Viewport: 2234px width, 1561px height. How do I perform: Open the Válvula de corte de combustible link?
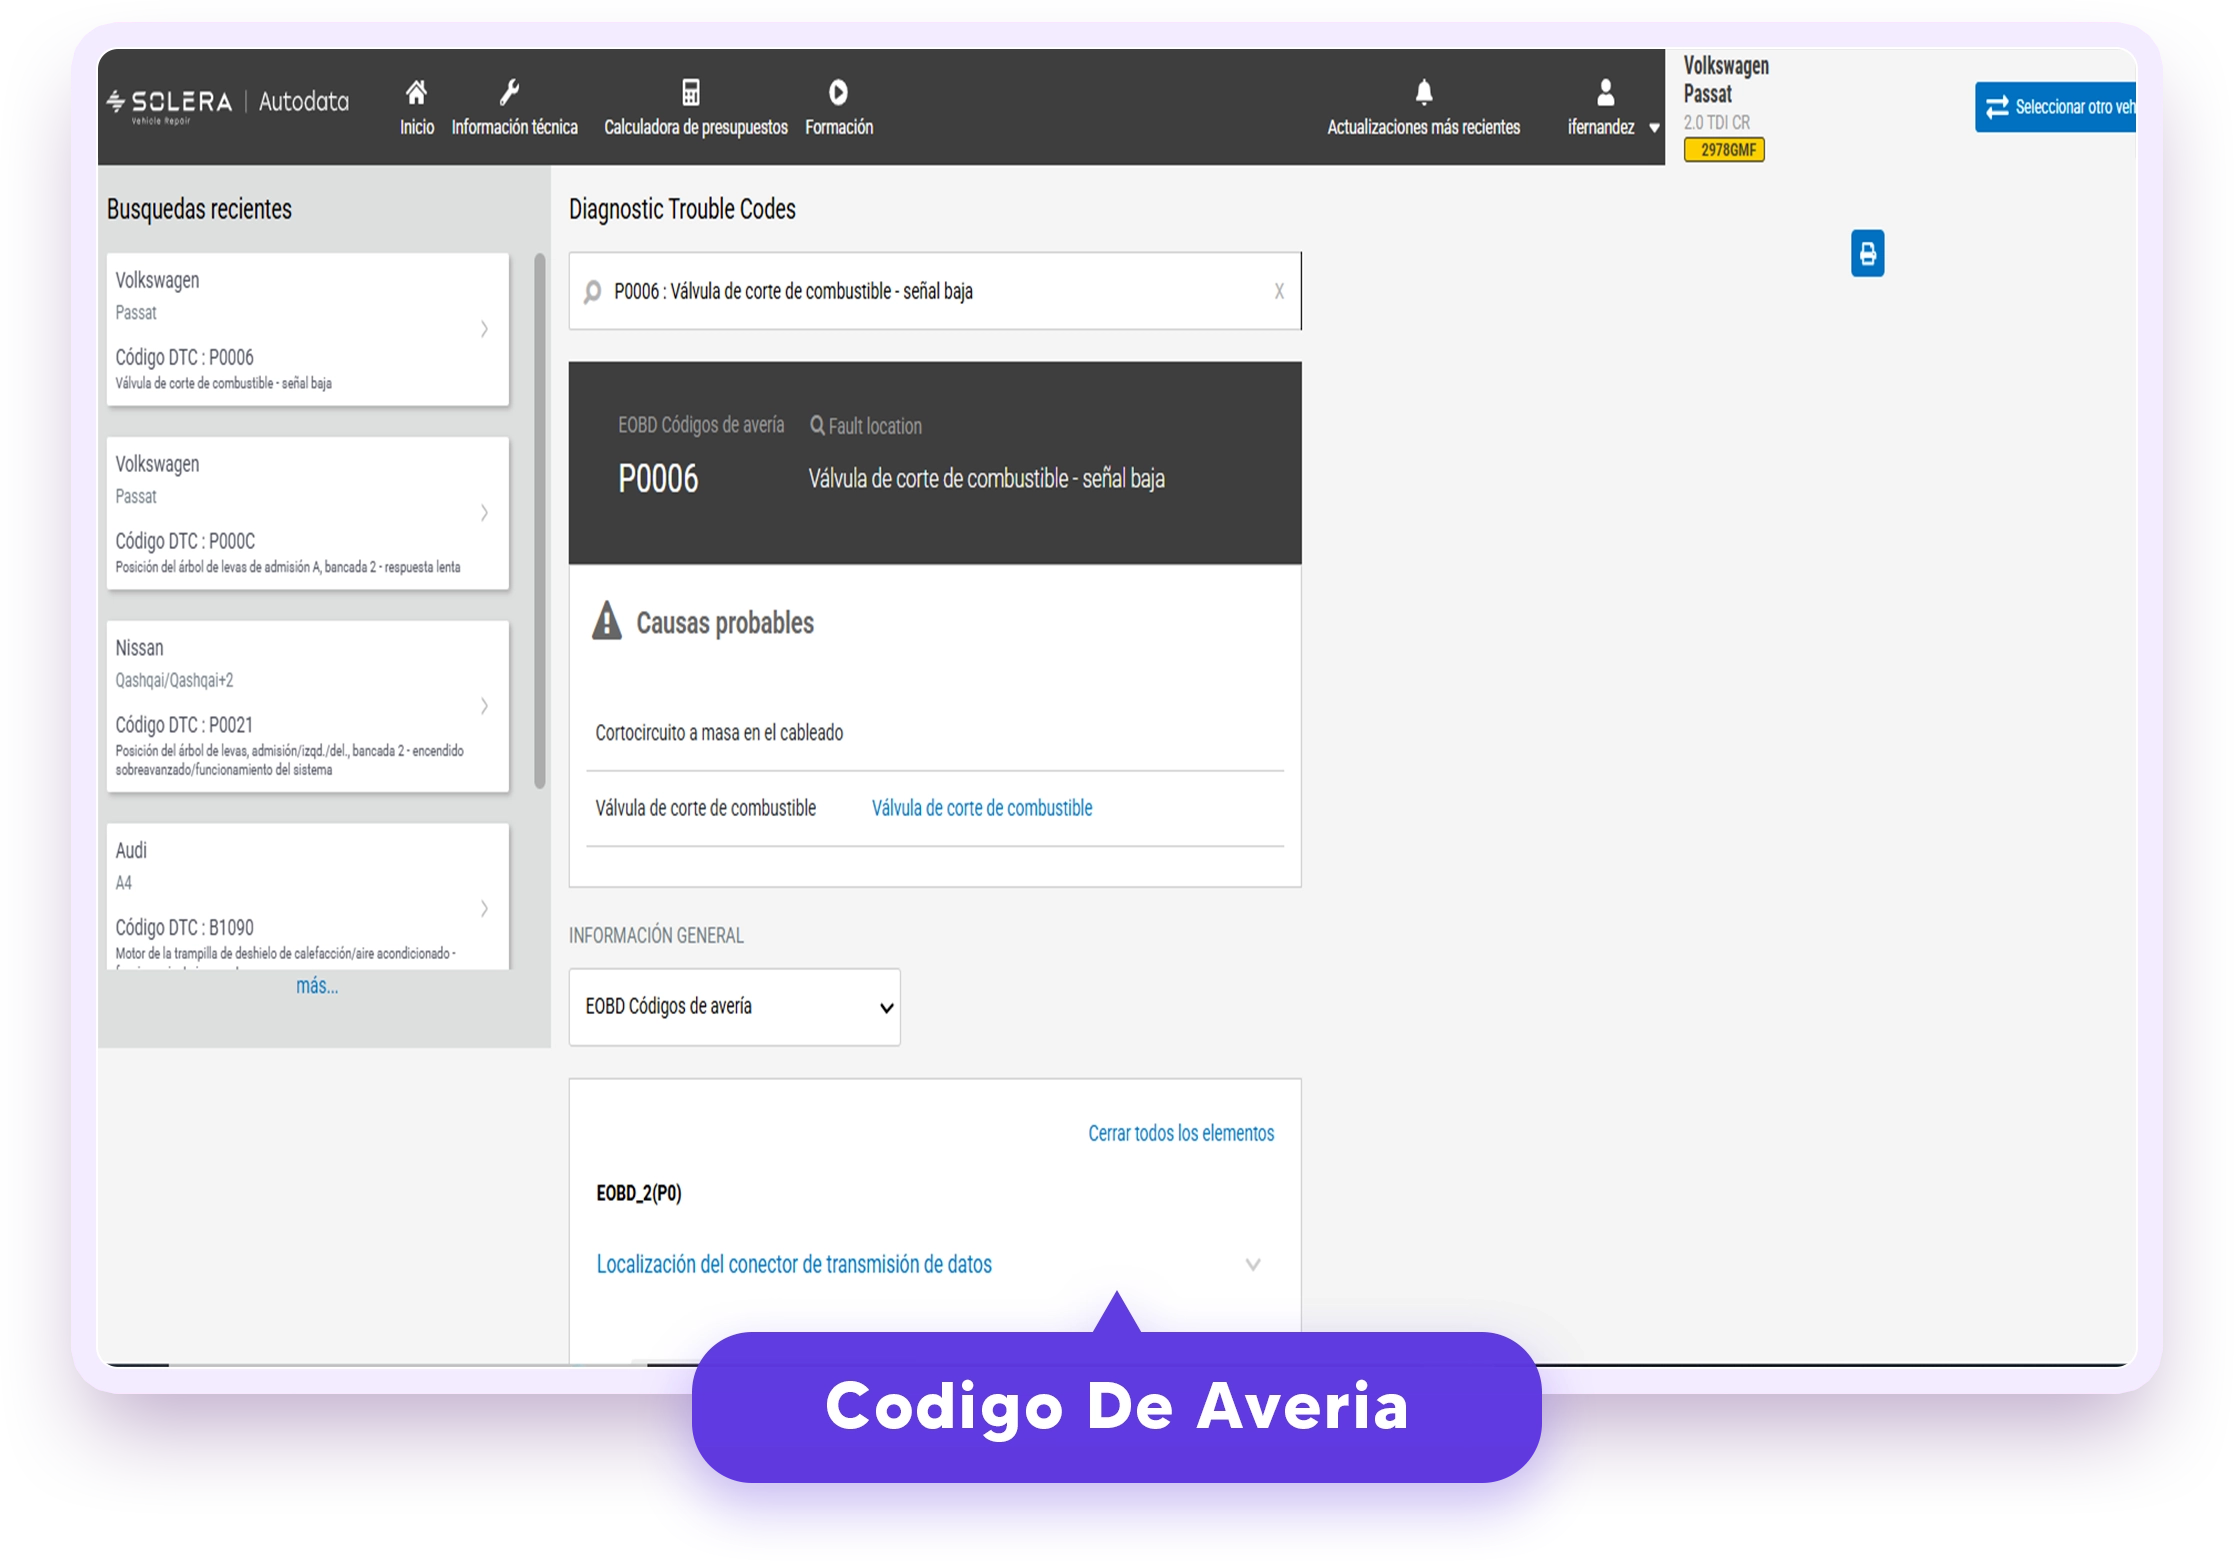click(981, 808)
